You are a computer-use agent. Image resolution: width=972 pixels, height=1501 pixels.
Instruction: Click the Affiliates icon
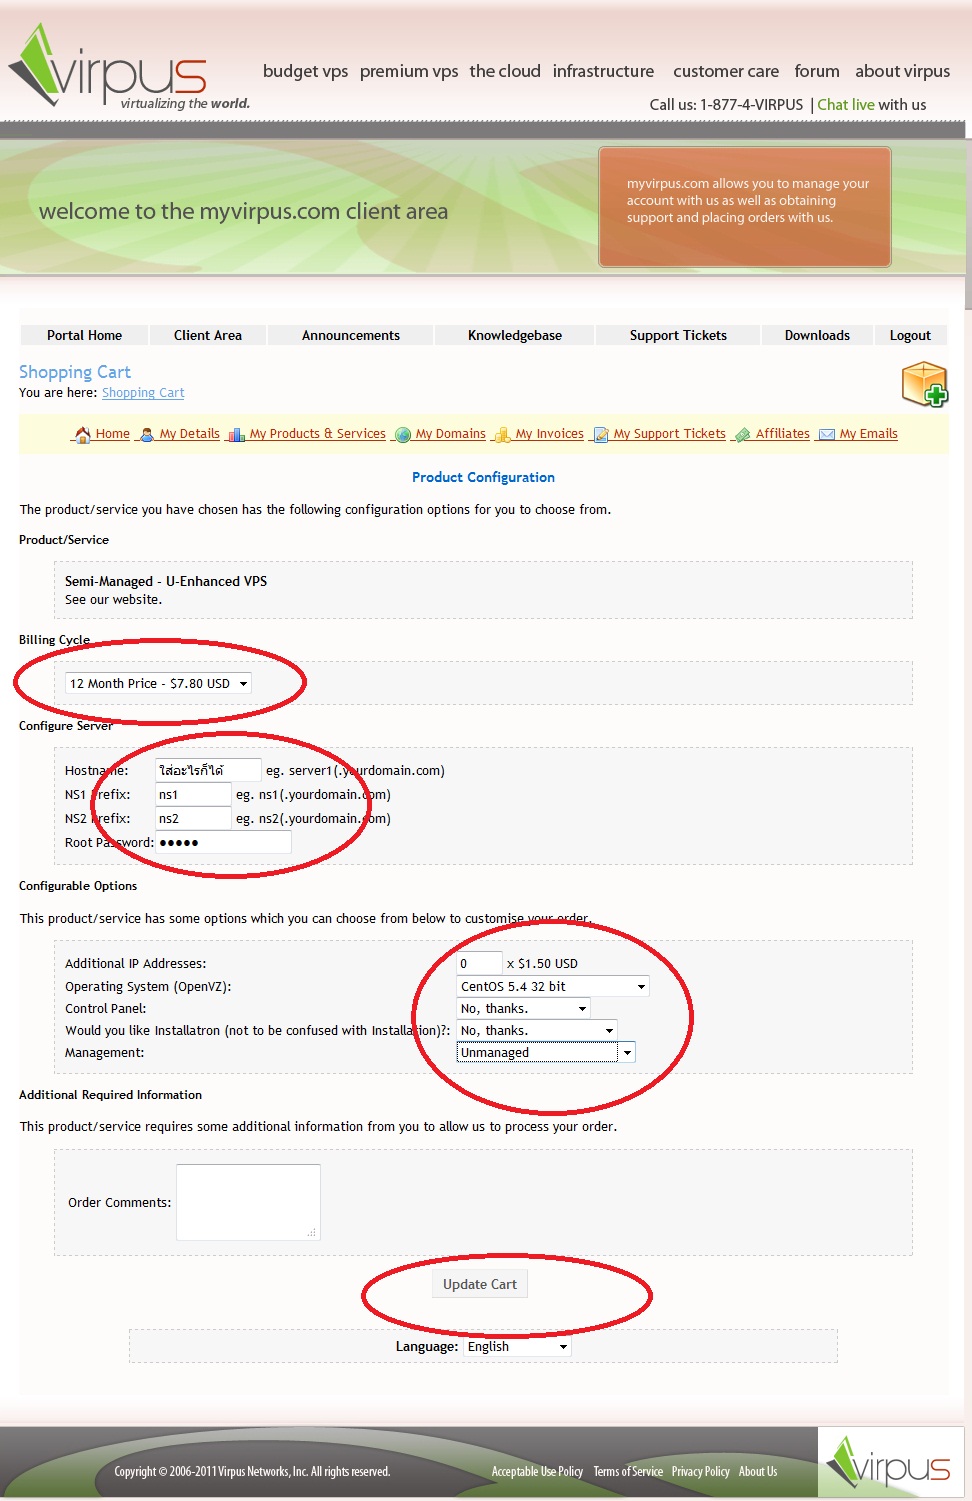(x=742, y=434)
